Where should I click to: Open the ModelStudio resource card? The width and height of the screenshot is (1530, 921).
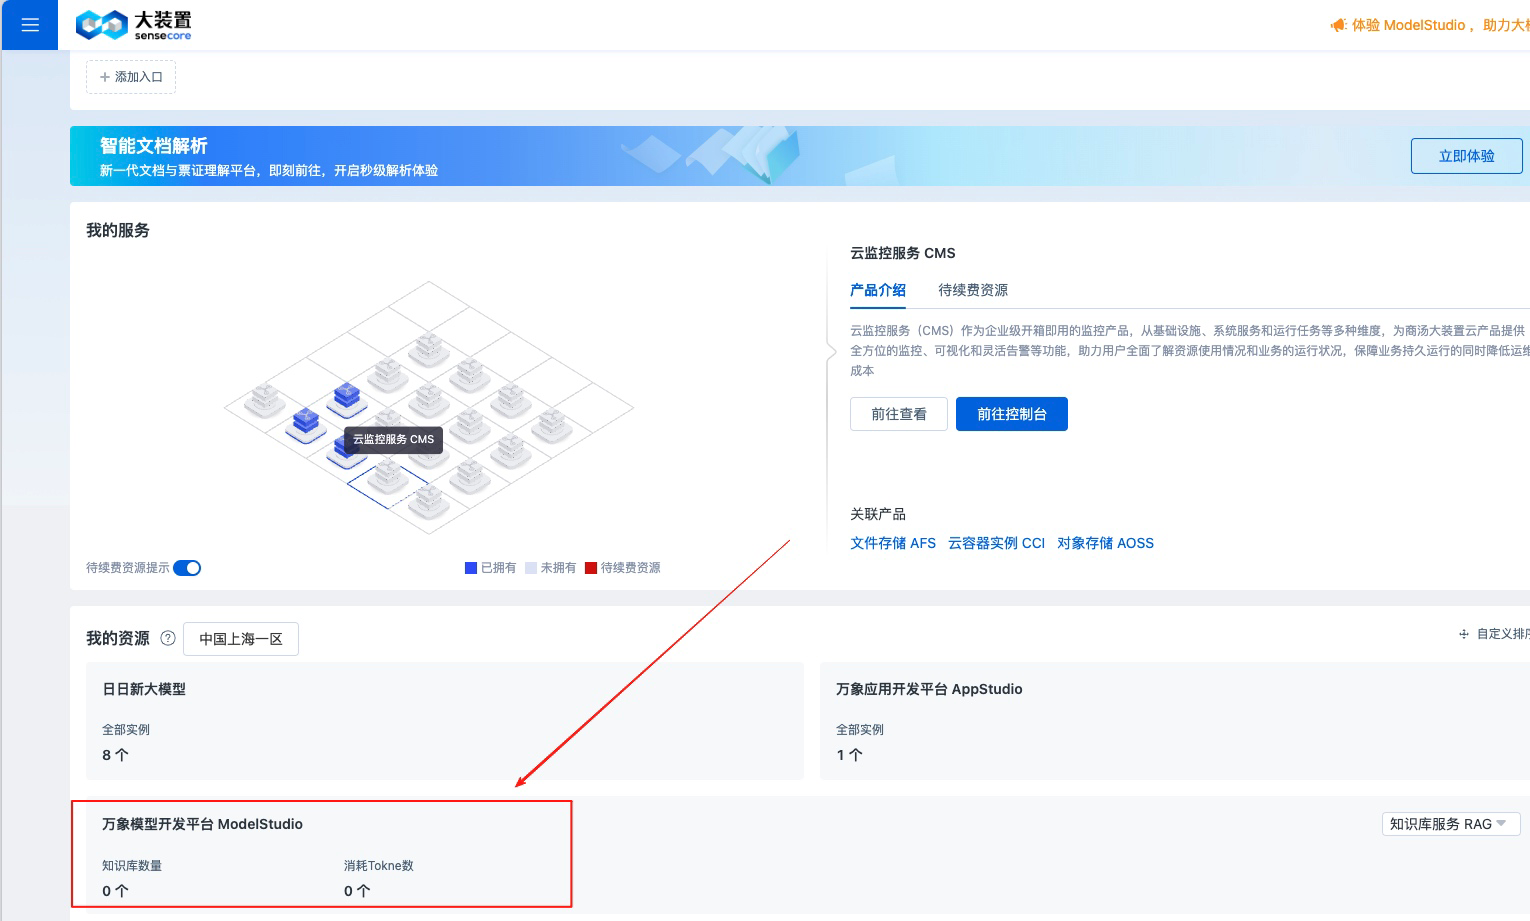(320, 853)
